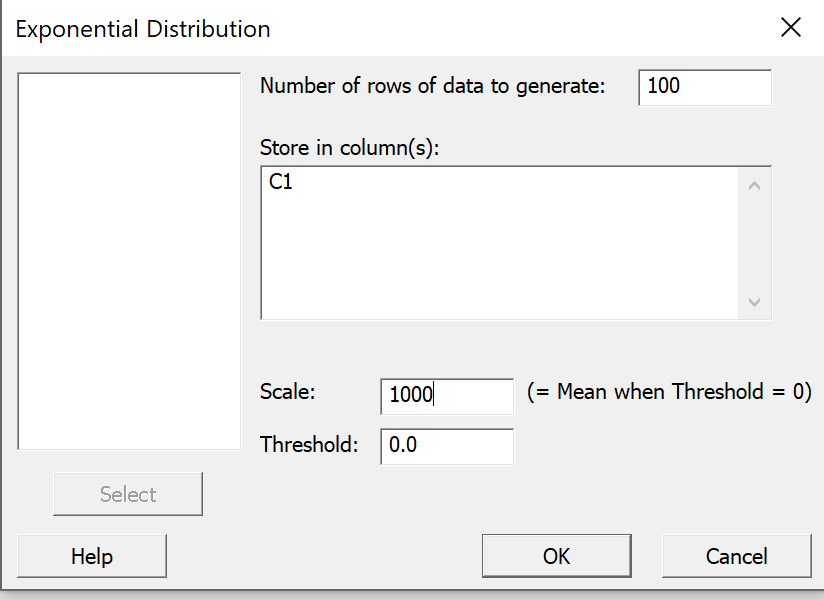Viewport: 824px width, 600px height.
Task: Click inside the empty variable list box
Action: point(129,261)
